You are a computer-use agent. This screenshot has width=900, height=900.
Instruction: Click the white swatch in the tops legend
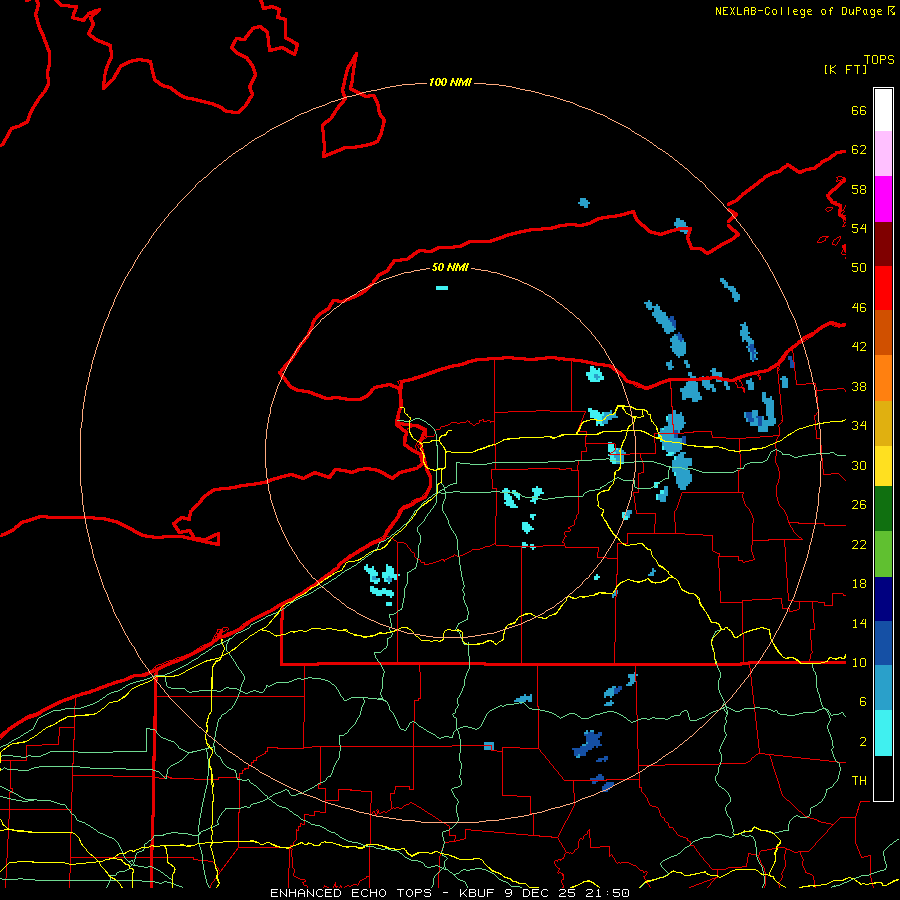coord(883,110)
